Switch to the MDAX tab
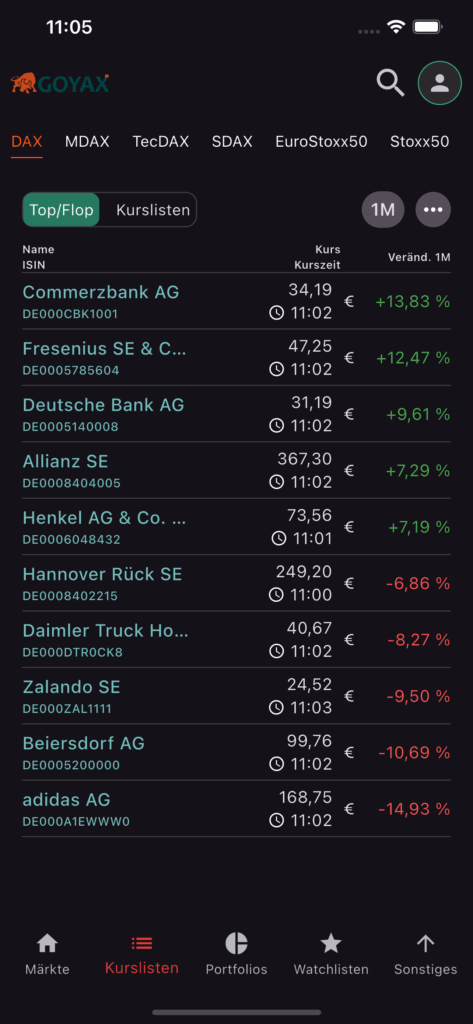Viewport: 473px width, 1024px height. pyautogui.click(x=87, y=142)
